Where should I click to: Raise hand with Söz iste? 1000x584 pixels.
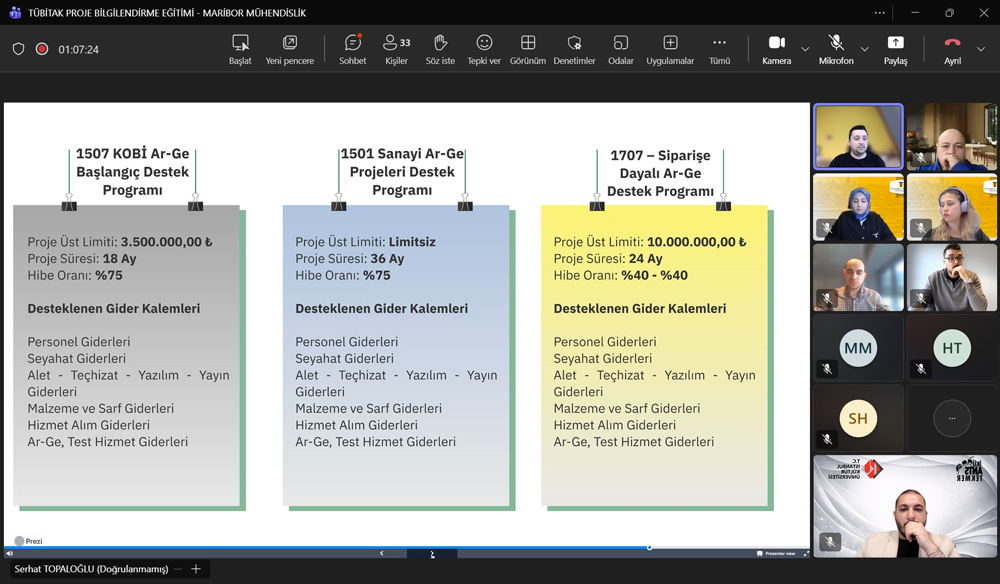[440, 49]
